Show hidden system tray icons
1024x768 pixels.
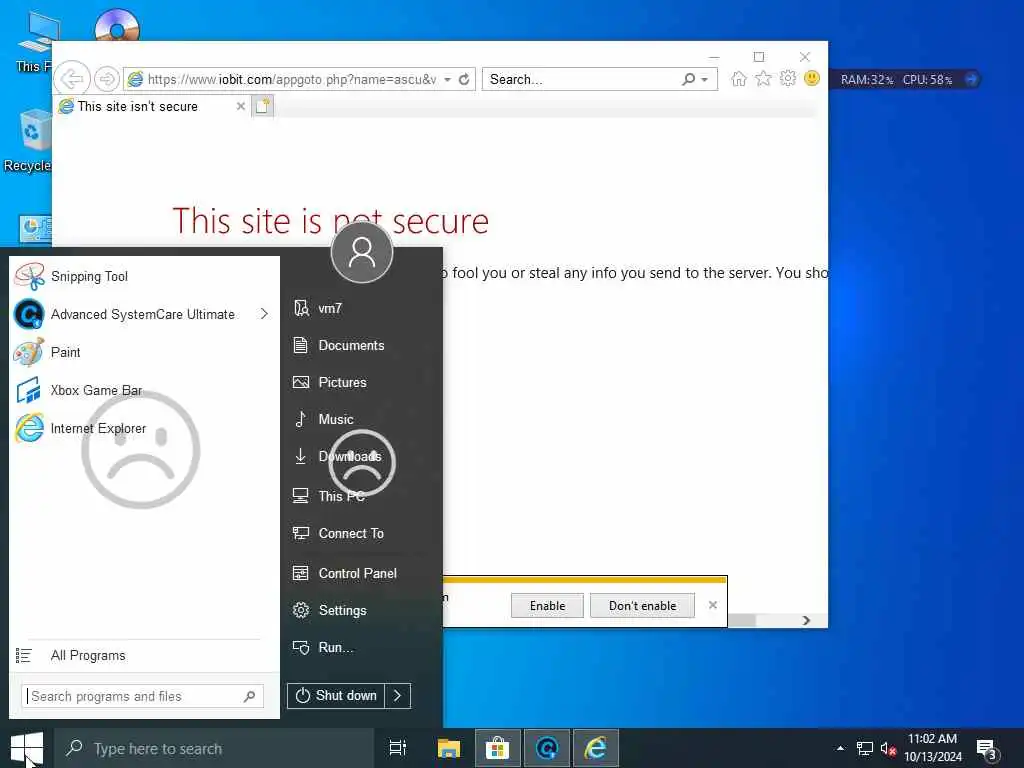tap(840, 748)
